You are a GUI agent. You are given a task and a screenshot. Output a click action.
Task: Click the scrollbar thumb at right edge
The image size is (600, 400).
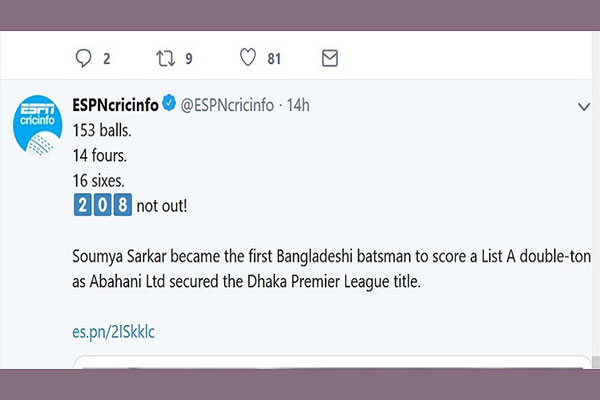point(596,362)
